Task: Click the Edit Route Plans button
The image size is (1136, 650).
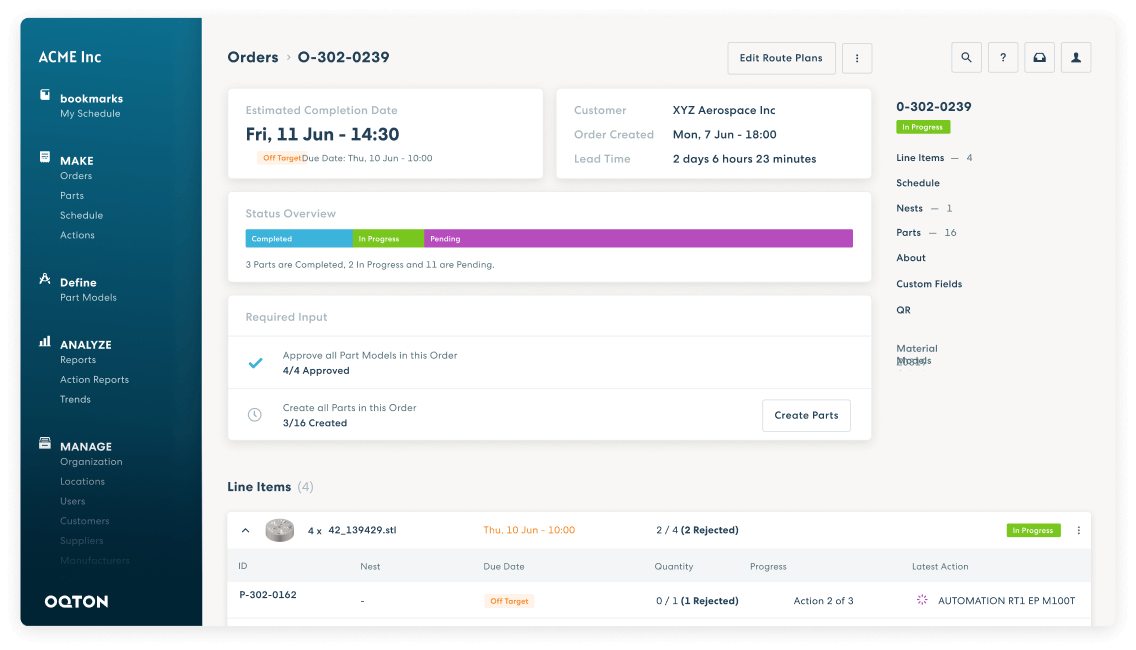Action: (781, 58)
